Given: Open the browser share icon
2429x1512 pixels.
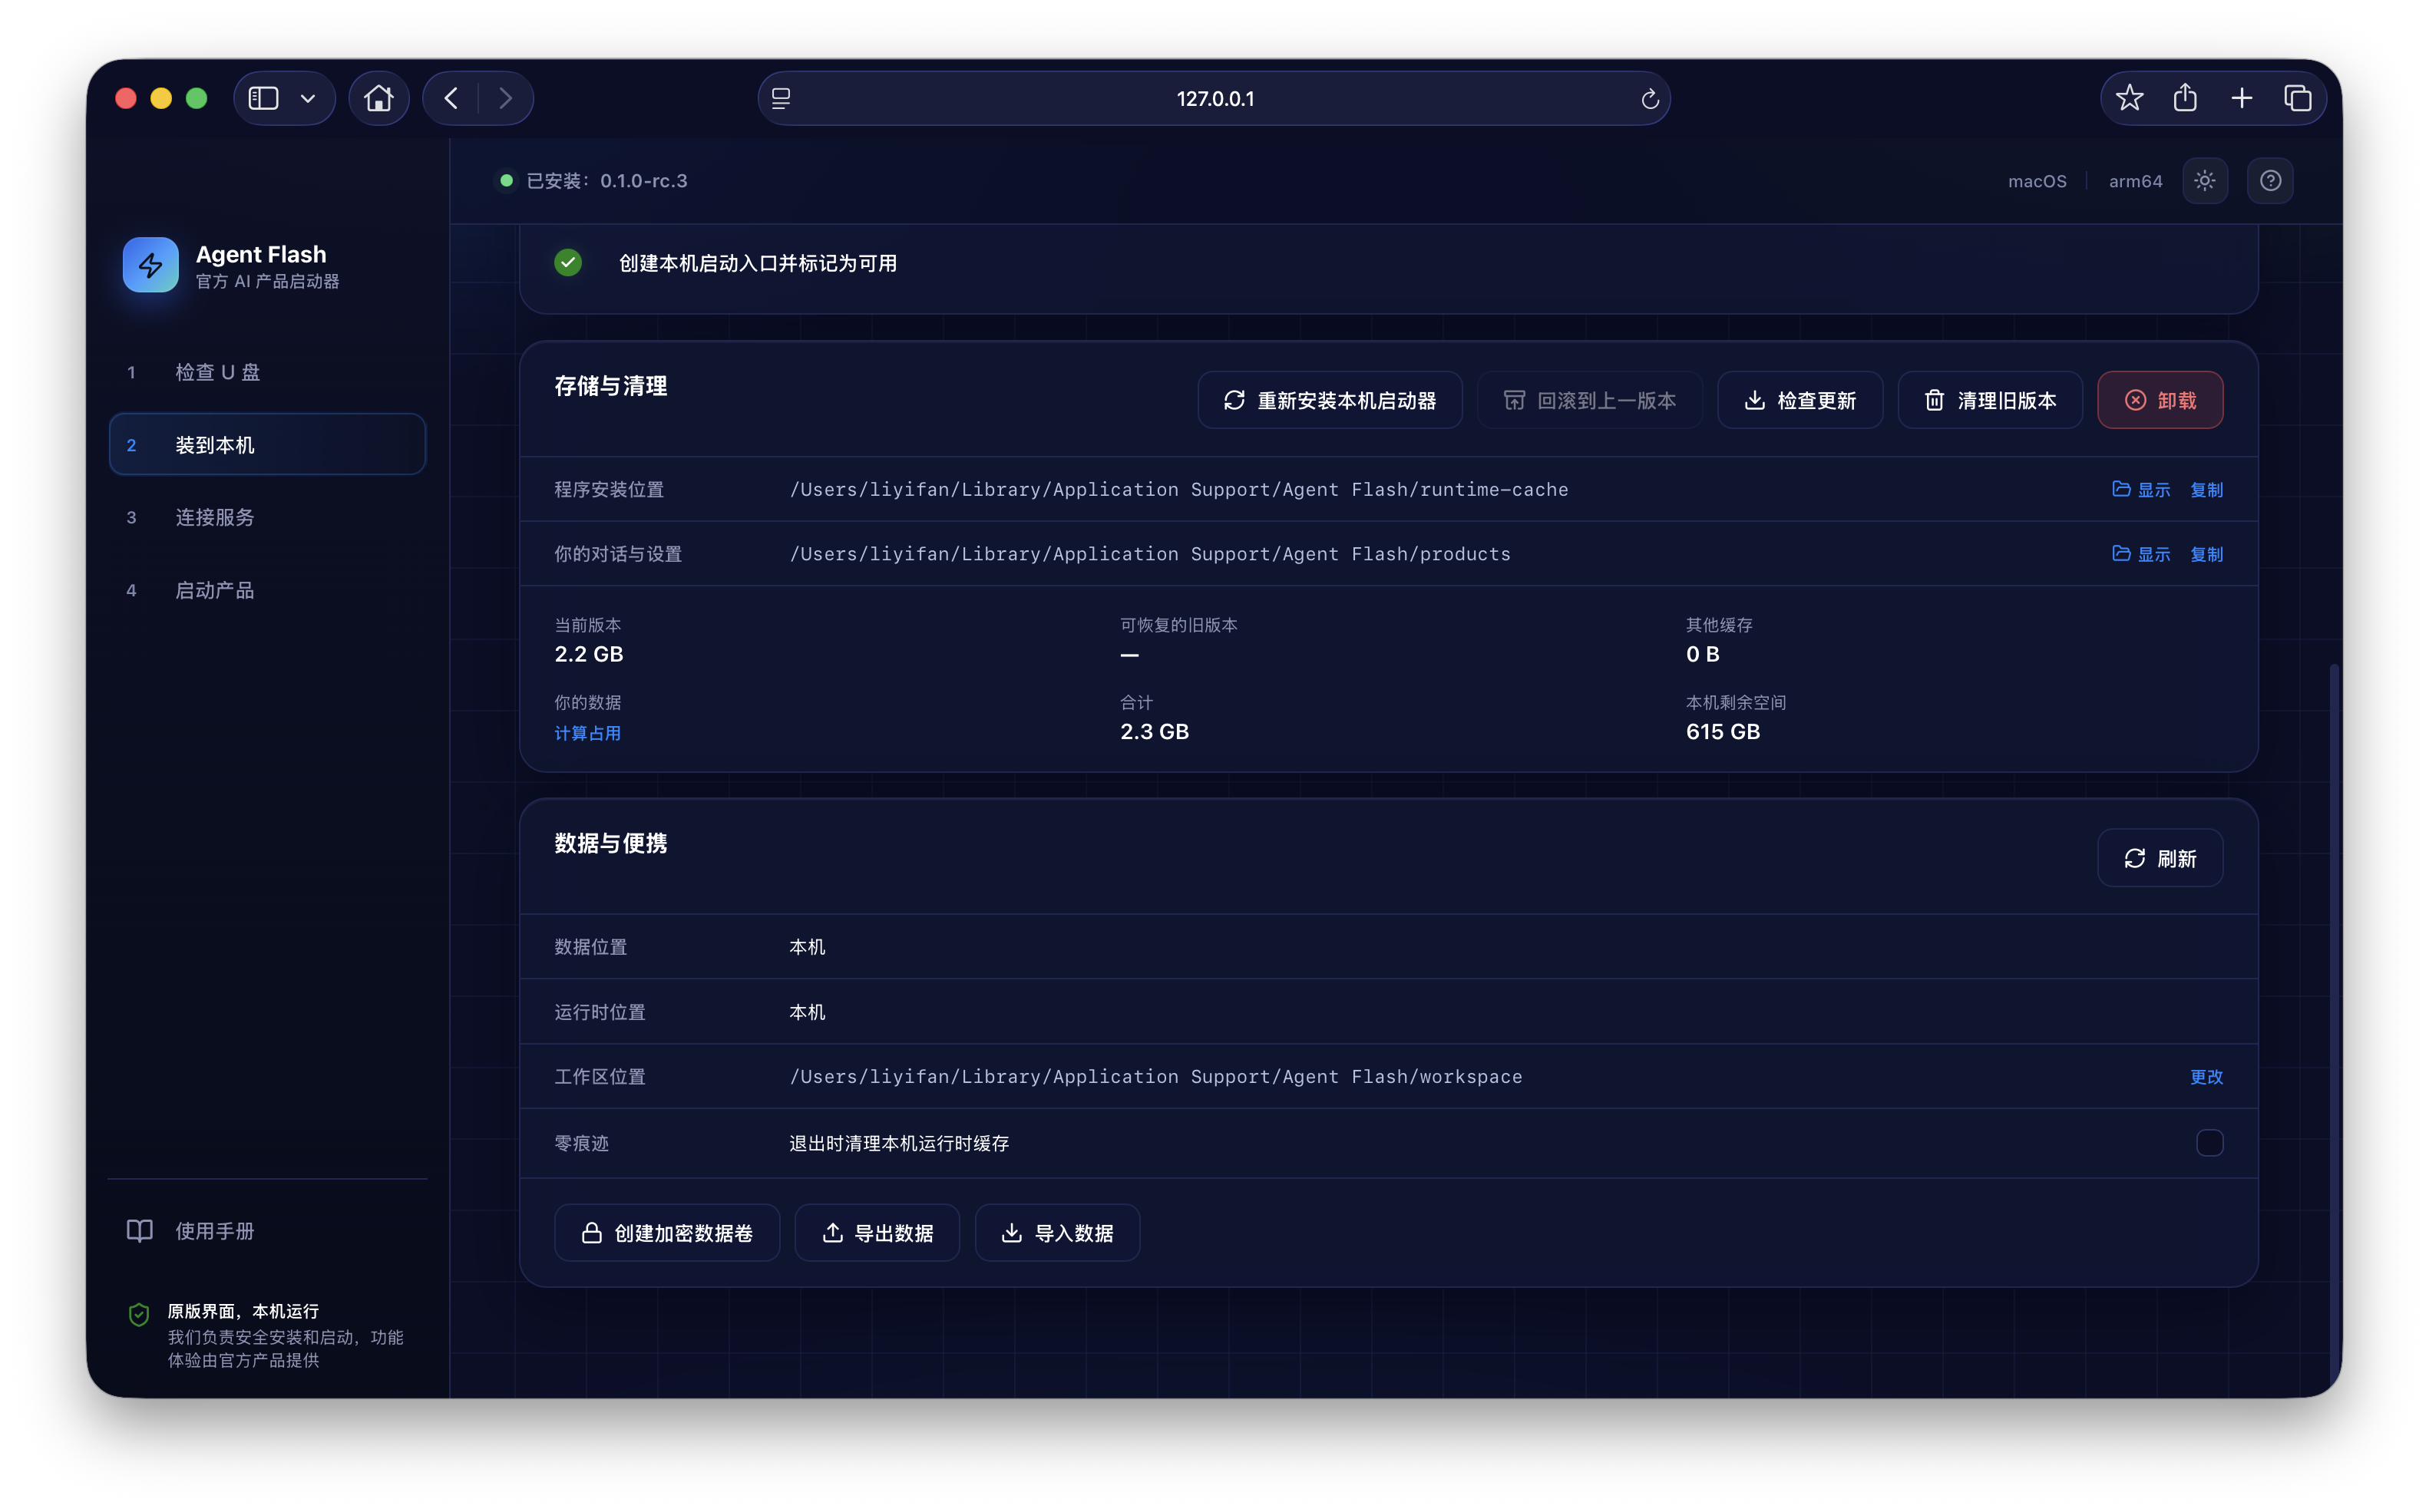Looking at the screenshot, I should 2185,98.
